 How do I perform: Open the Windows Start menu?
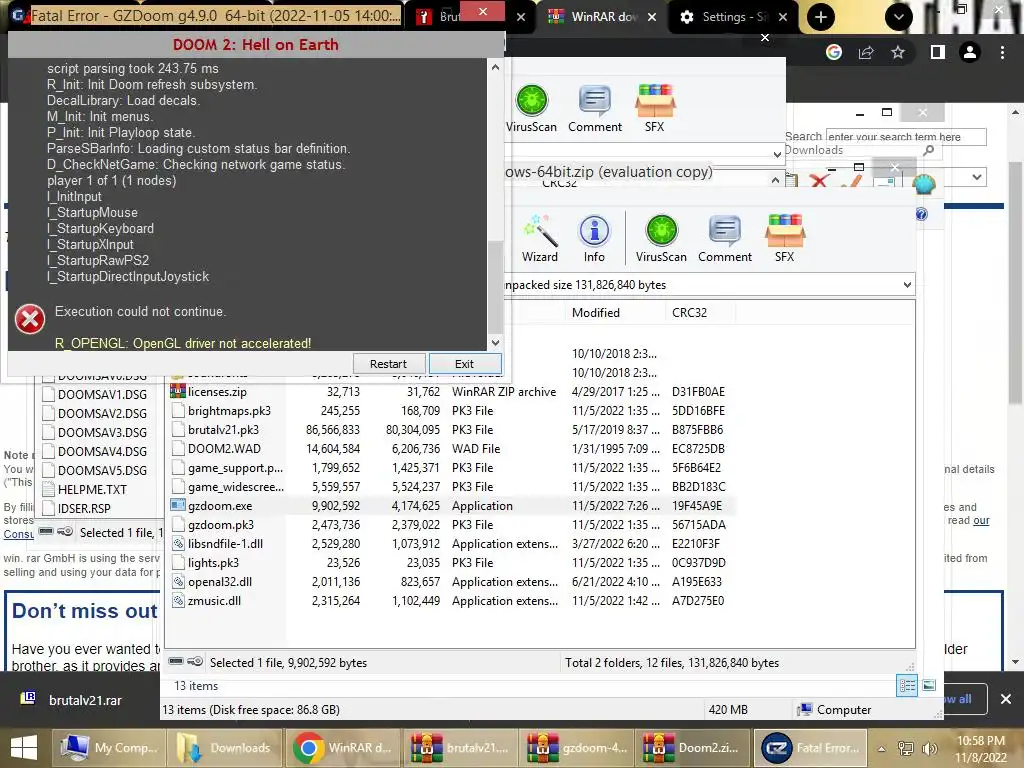click(24, 748)
